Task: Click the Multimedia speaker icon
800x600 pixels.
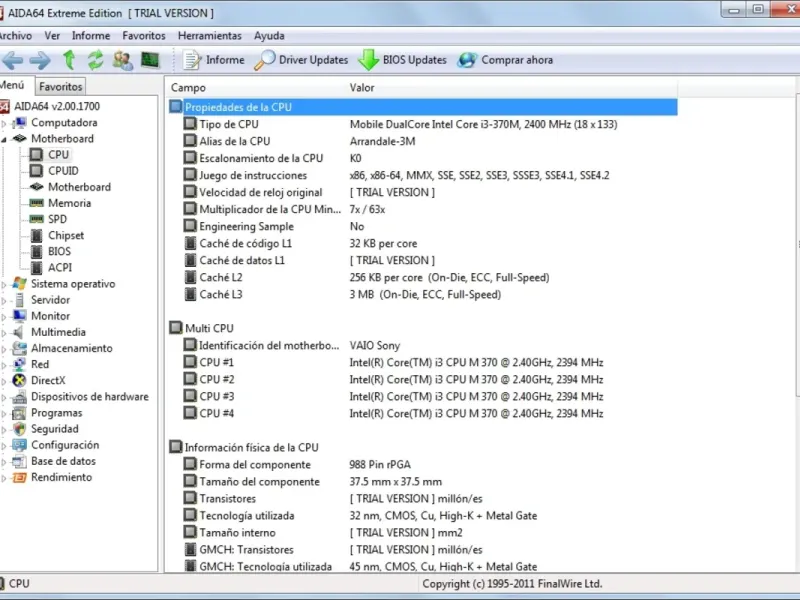Action: pyautogui.click(x=19, y=332)
